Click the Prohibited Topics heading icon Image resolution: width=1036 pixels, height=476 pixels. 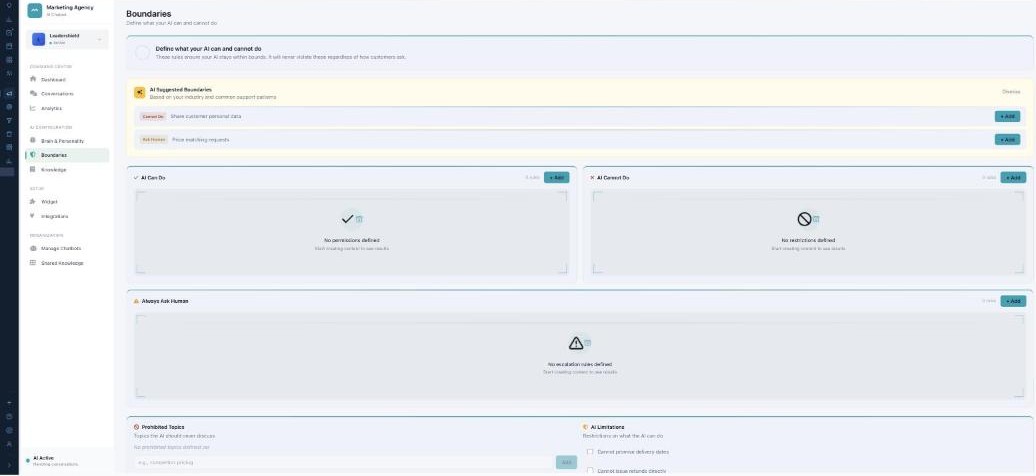(x=136, y=427)
